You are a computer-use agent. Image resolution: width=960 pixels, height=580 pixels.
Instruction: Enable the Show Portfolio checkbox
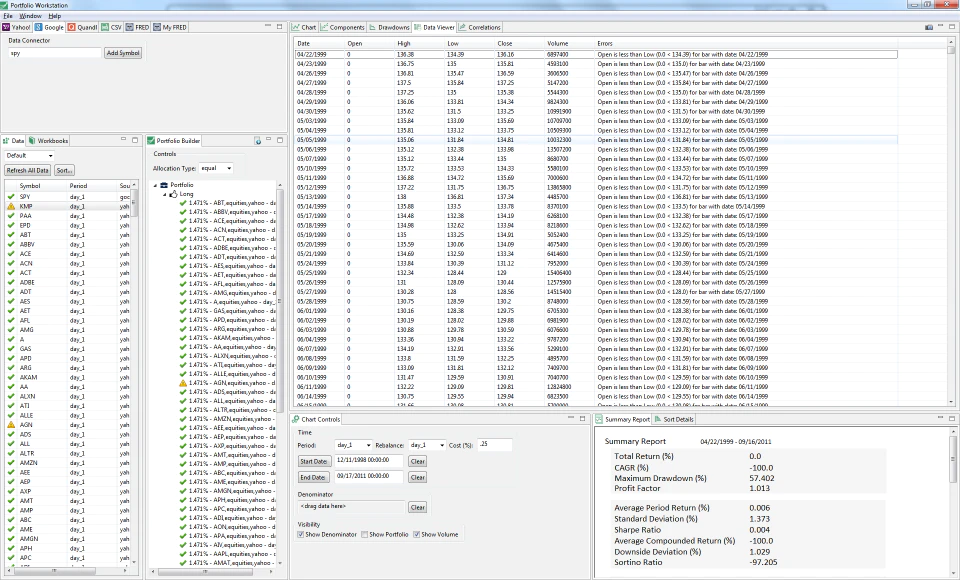(365, 535)
